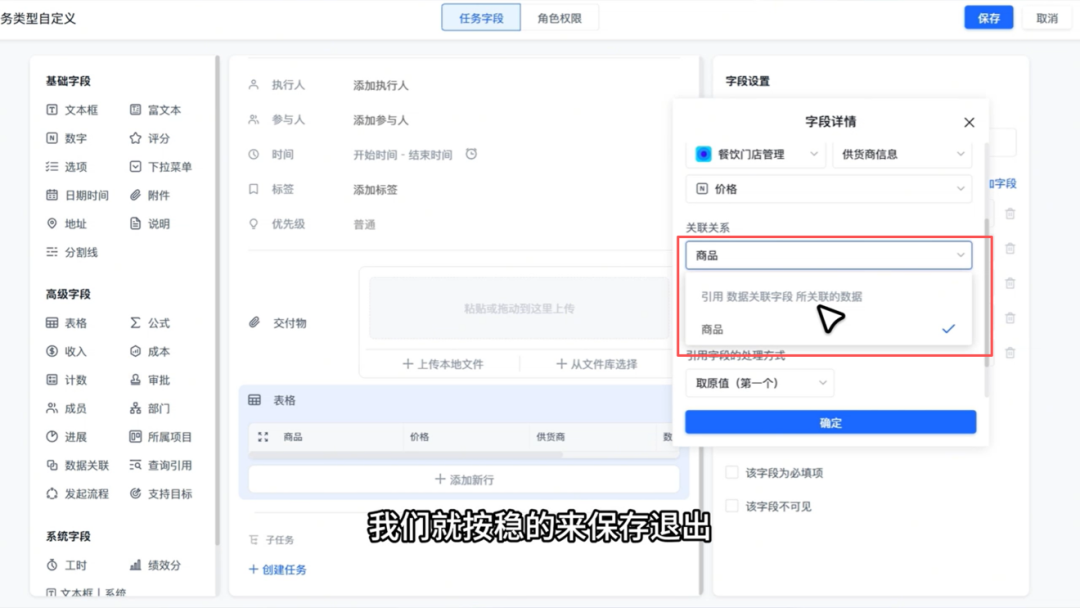Select the 成本 cost field
Viewport: 1080px width, 608px height.
150,351
